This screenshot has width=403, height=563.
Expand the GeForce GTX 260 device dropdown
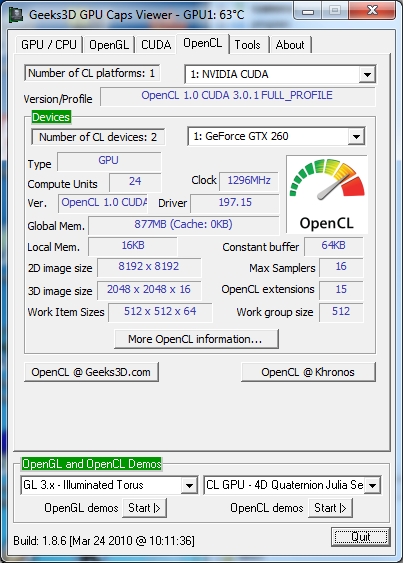[x=356, y=136]
